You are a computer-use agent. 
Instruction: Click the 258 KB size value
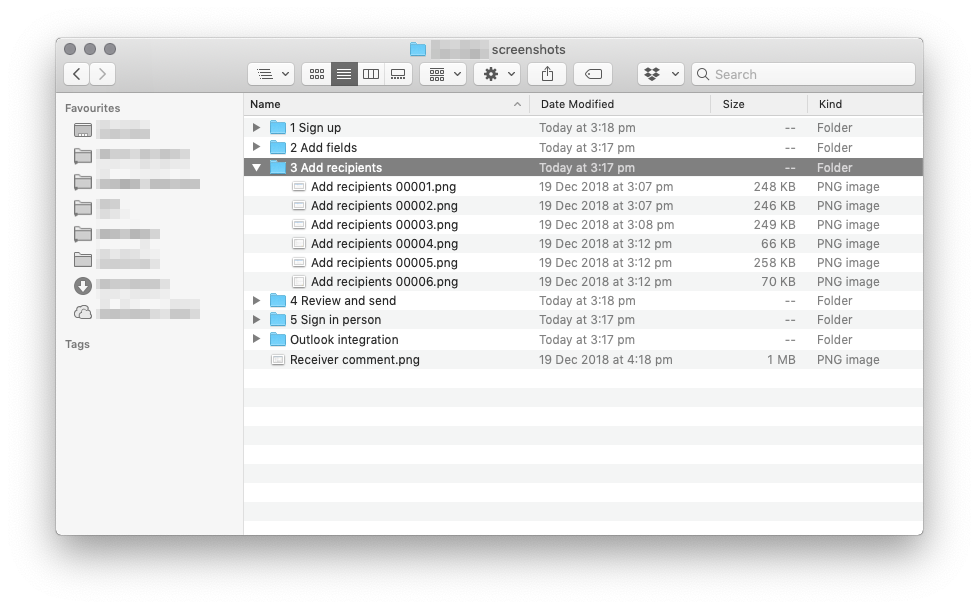pyautogui.click(x=774, y=262)
